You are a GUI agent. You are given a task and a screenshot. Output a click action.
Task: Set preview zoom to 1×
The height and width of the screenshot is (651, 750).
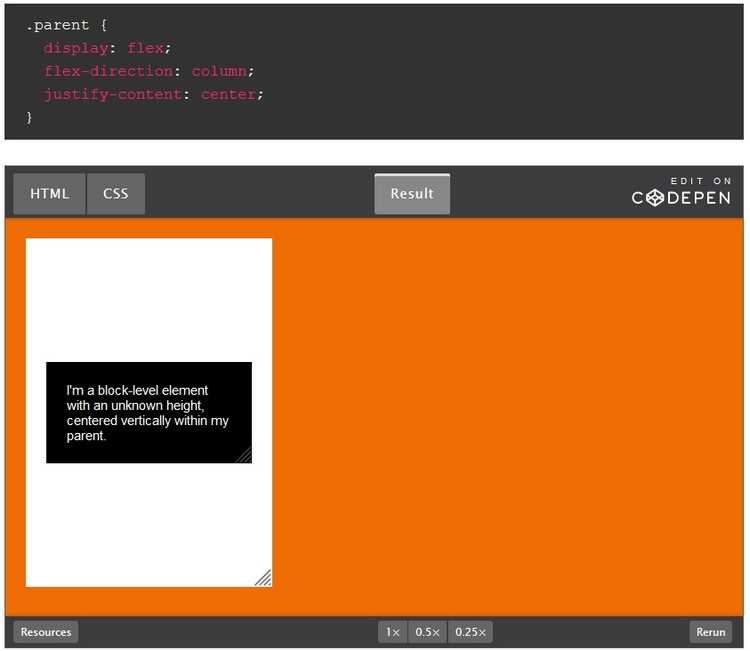tap(393, 632)
